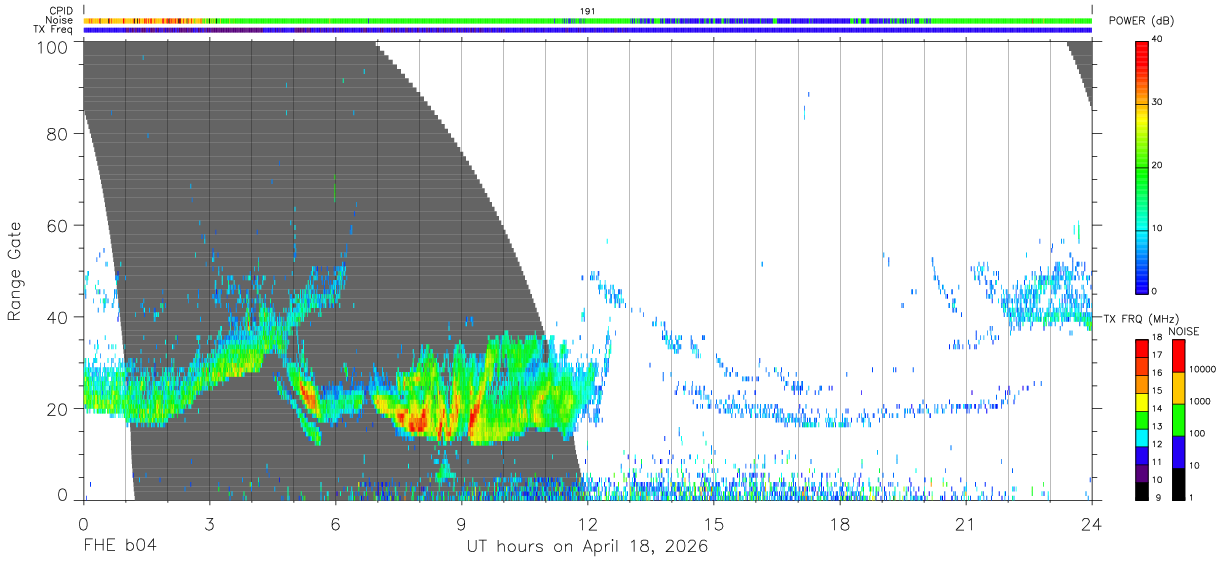Click the 0 range gate tick label

pyautogui.click(x=62, y=495)
